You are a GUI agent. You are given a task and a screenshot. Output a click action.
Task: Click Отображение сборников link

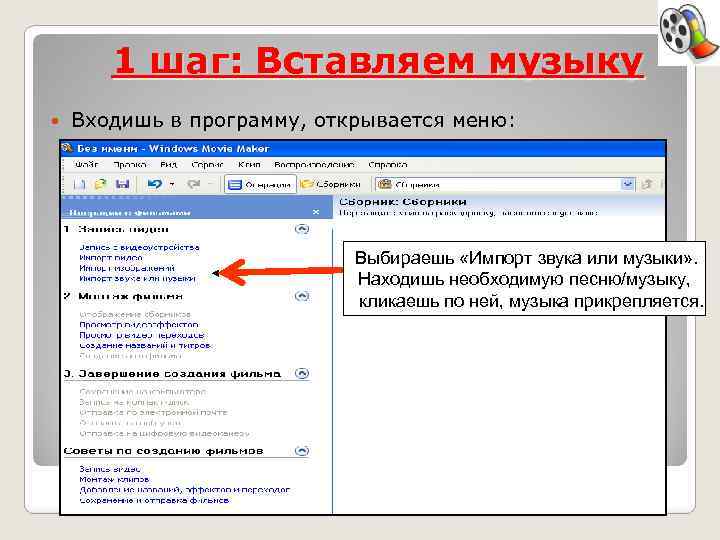(x=135, y=315)
